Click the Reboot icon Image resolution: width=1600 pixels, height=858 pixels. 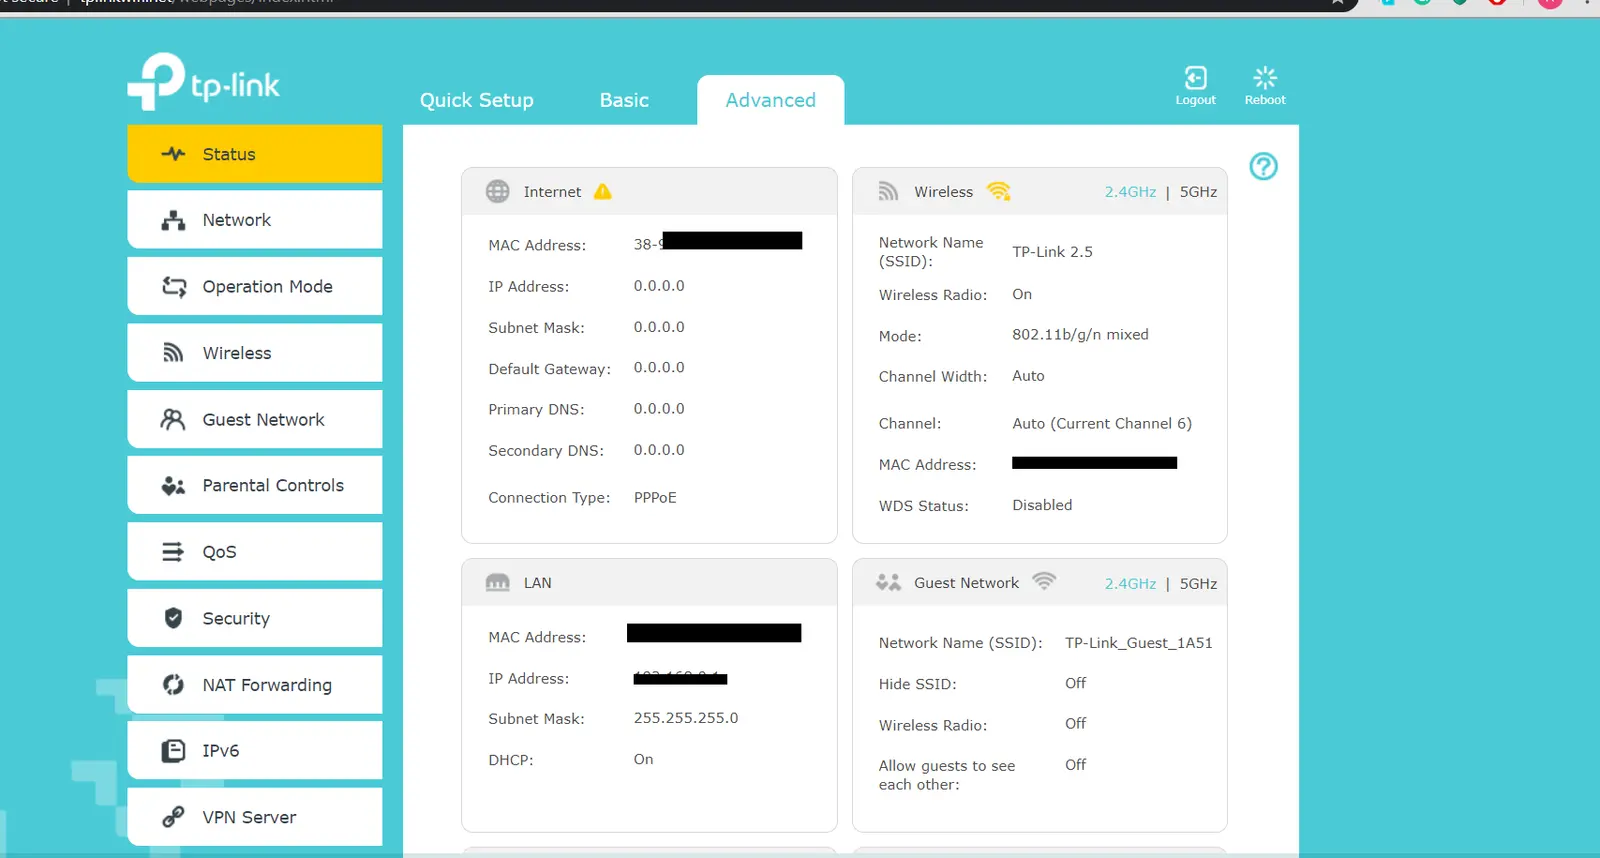pos(1265,78)
